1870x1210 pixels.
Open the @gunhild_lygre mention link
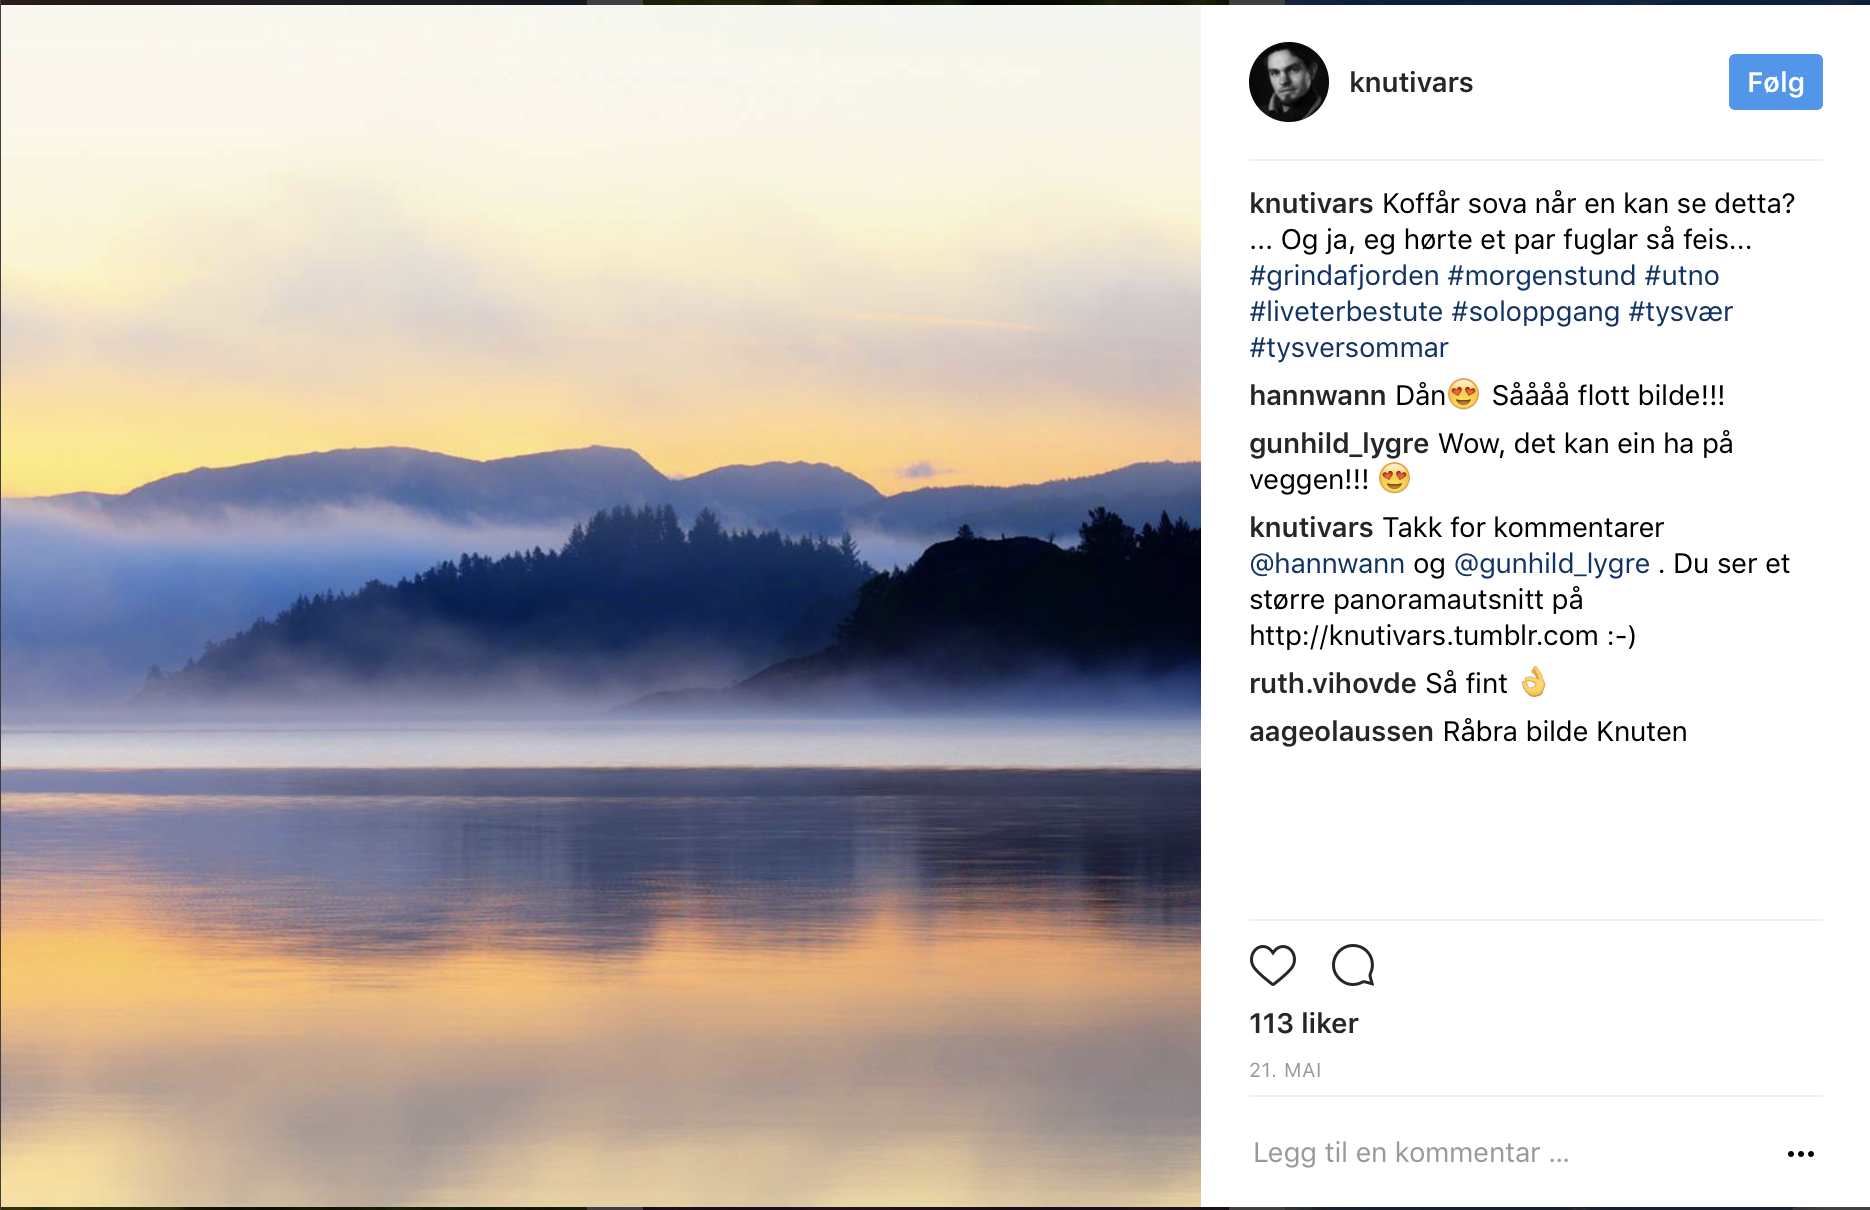(1551, 563)
